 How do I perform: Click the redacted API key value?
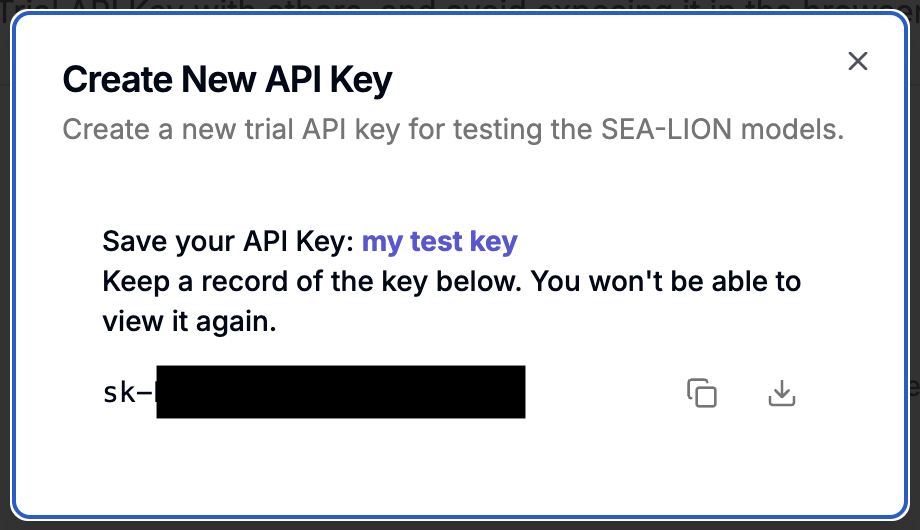pyautogui.click(x=340, y=392)
